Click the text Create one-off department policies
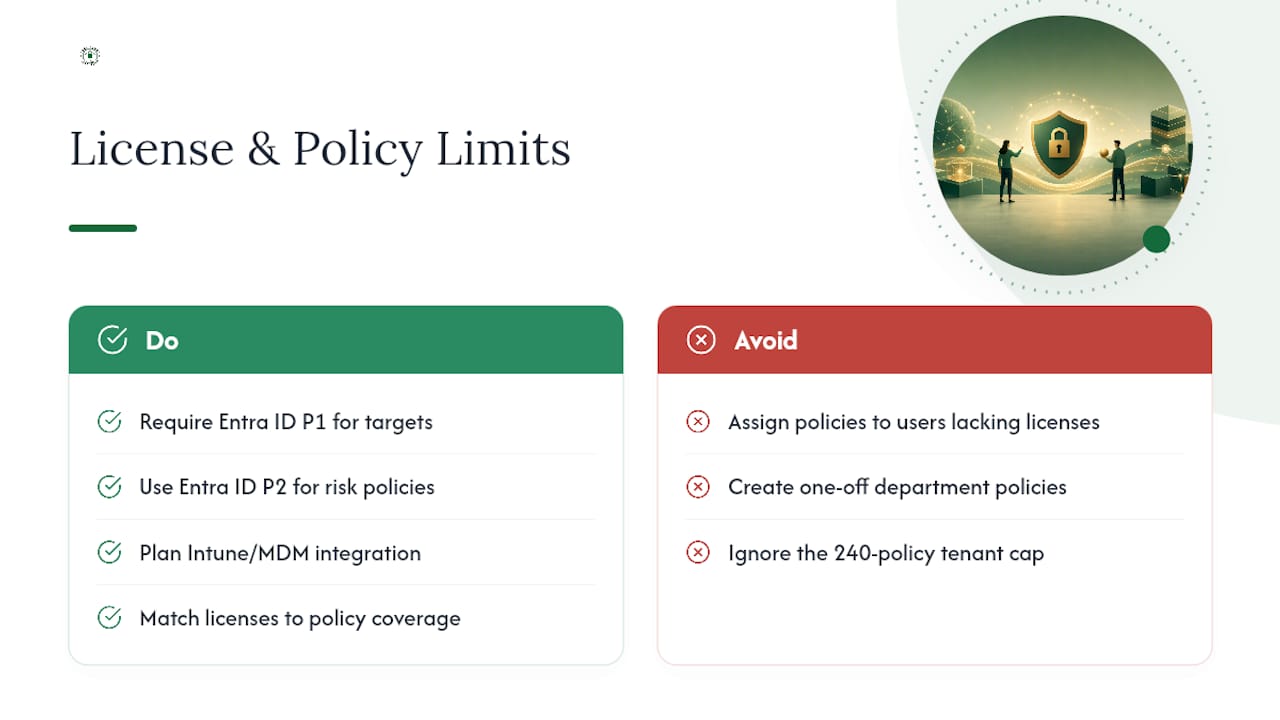Image resolution: width=1280 pixels, height=720 pixels. point(897,487)
